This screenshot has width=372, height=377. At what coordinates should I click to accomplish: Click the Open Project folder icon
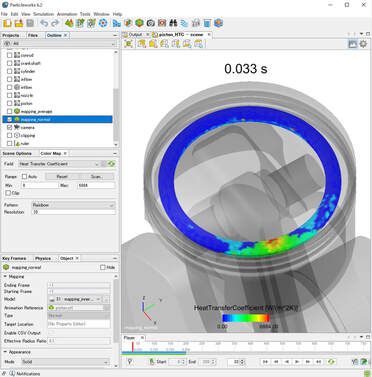[x=19, y=23]
